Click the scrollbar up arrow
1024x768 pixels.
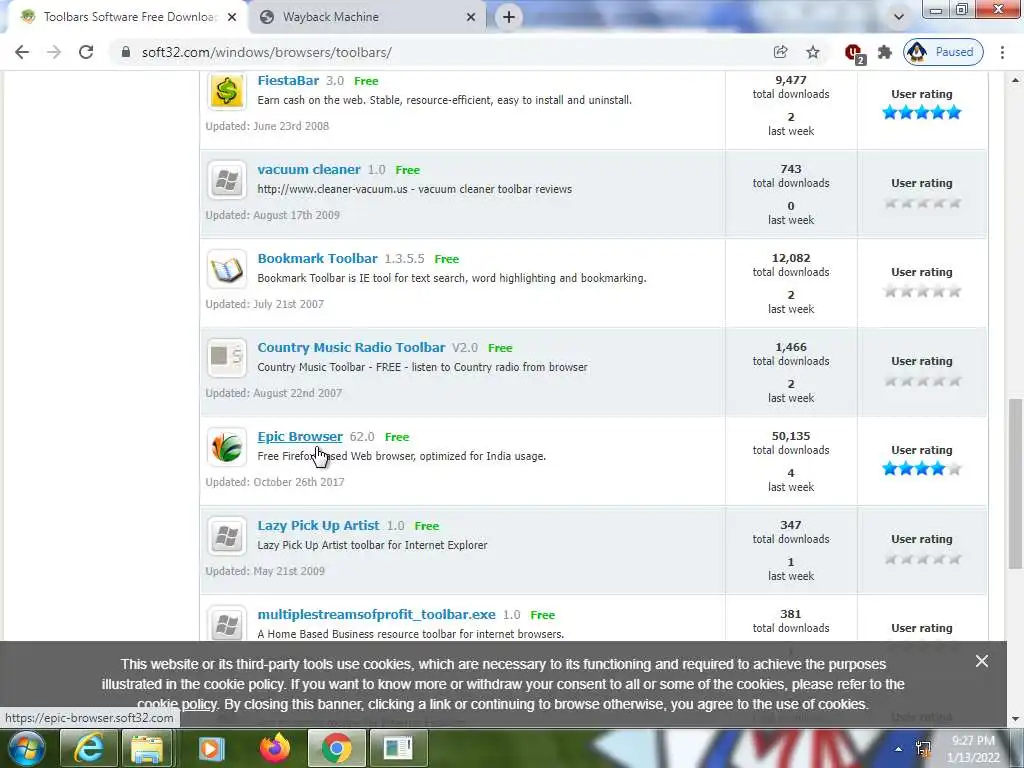[x=1015, y=80]
